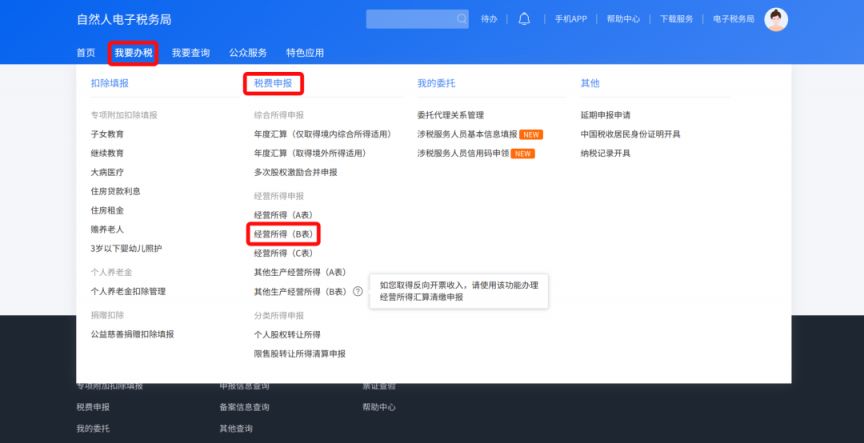
Task: Open 年度汇算（取得境外所得适用）
Action: [x=310, y=153]
